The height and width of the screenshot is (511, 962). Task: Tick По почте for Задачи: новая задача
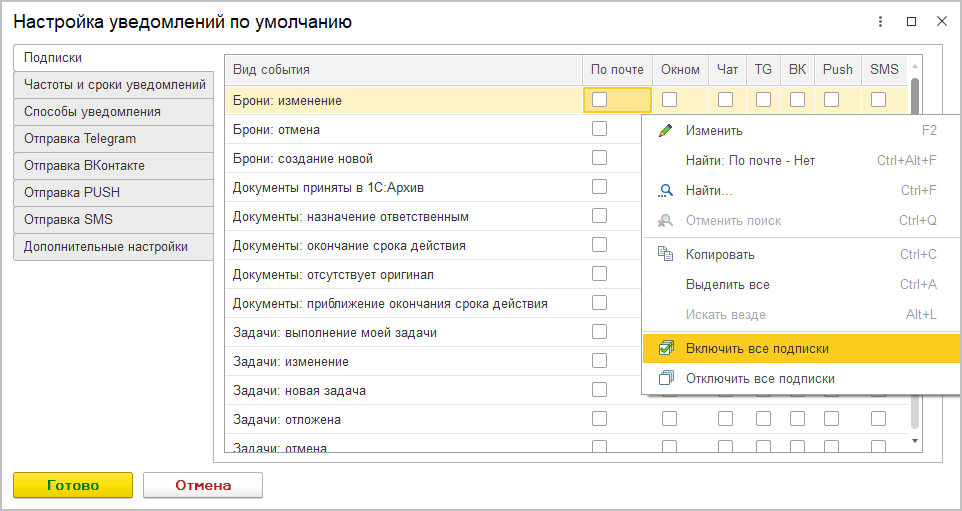(x=600, y=389)
